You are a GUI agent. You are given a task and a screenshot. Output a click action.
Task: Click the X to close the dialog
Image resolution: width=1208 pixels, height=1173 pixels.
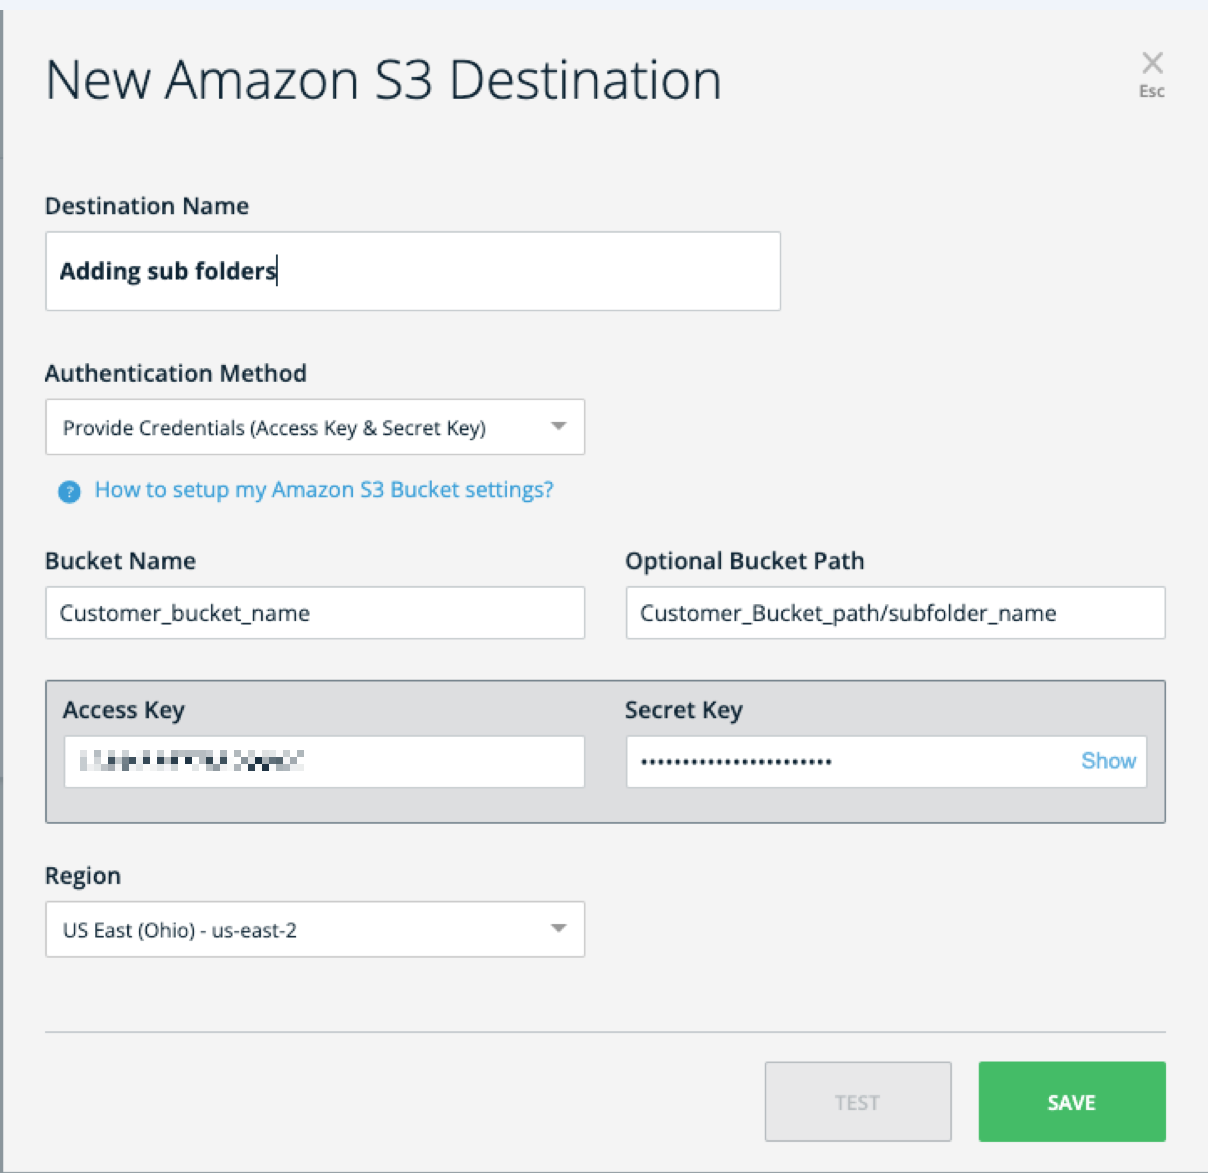[x=1152, y=63]
